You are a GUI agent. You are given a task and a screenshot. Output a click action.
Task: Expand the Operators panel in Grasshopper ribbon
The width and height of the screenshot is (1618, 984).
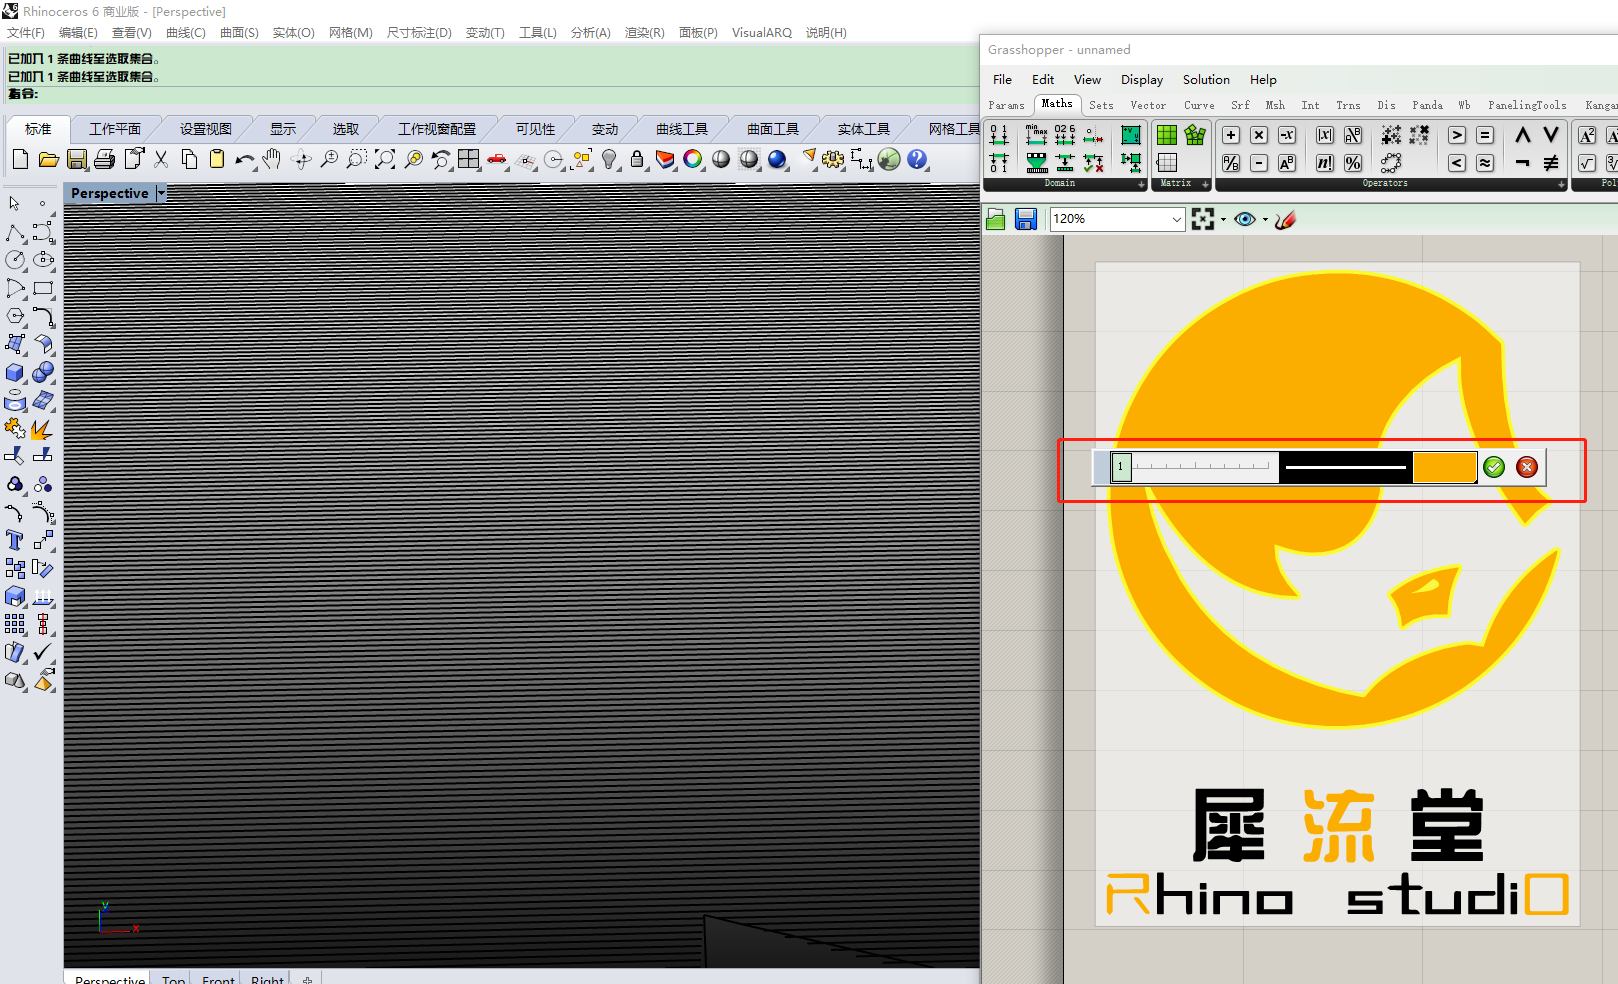point(1561,185)
